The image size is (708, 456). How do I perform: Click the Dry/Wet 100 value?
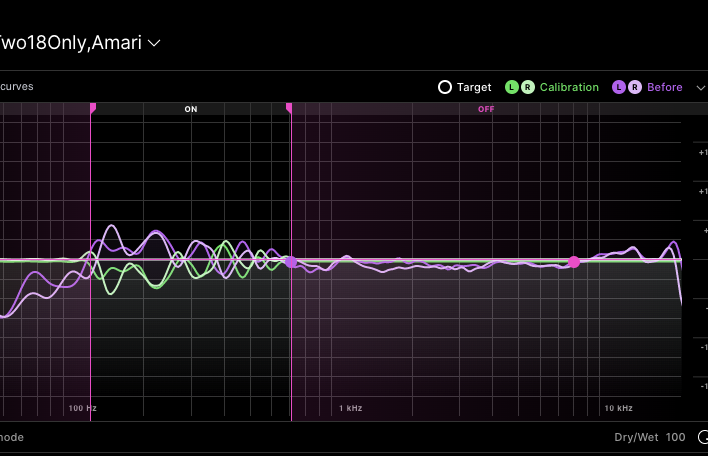(x=675, y=437)
